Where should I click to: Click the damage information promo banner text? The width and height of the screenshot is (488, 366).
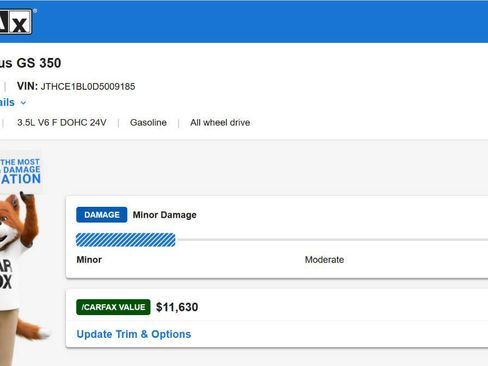pyautogui.click(x=20, y=171)
